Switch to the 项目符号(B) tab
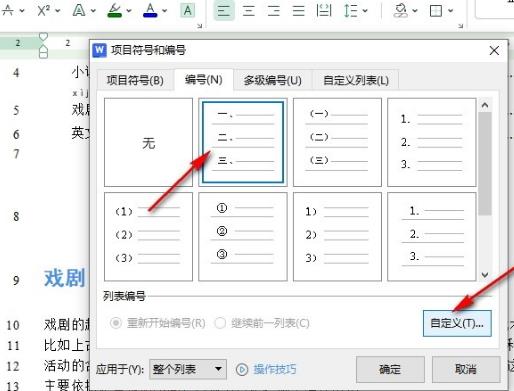This screenshot has width=514, height=391. coord(135,80)
